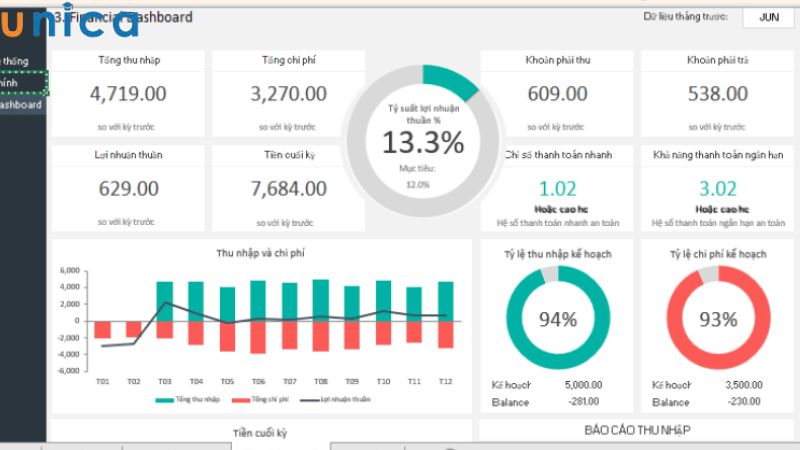Select the 'Tổng thu nhập' 4,719.00 card

point(128,94)
